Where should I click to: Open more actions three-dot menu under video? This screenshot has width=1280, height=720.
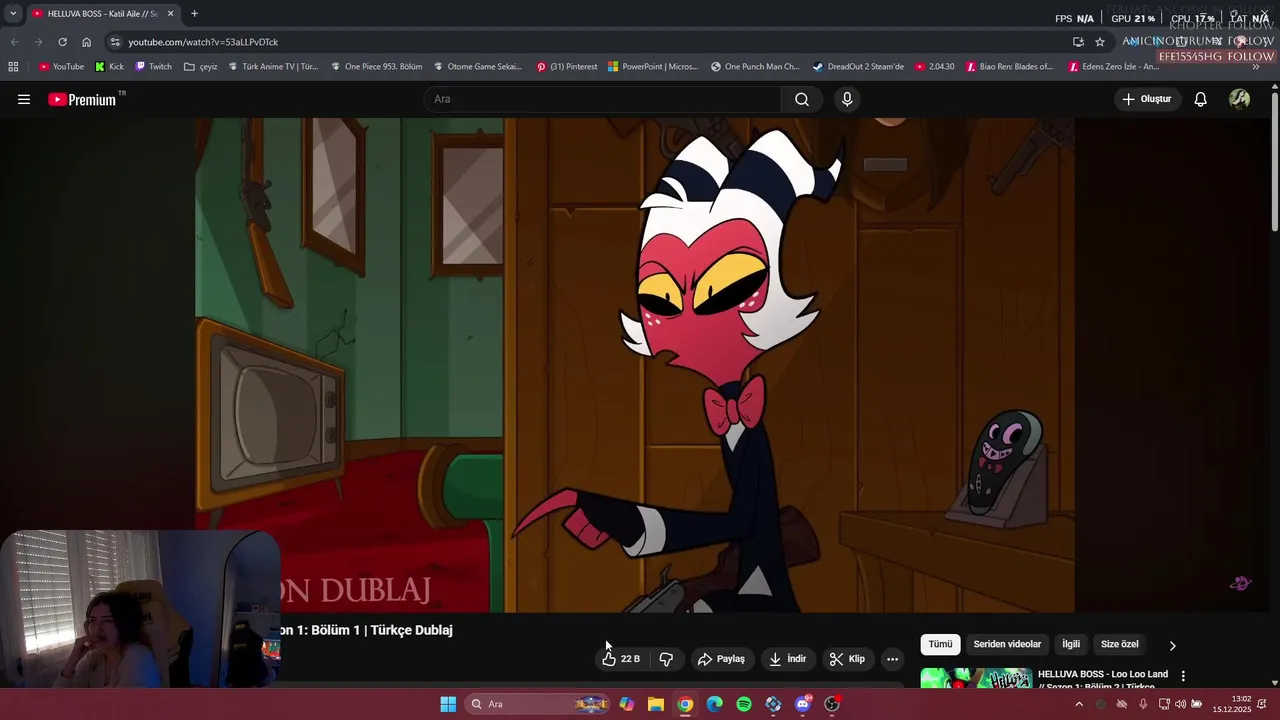click(892, 659)
